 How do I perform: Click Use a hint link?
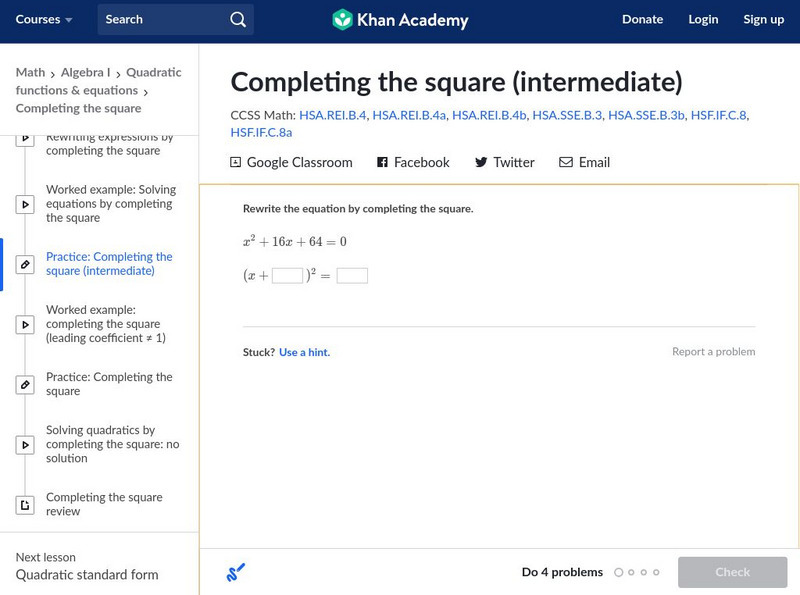click(x=305, y=352)
